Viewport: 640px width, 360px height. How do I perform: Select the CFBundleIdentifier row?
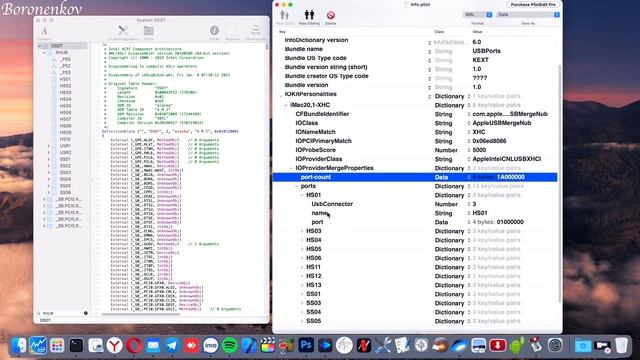pos(415,114)
